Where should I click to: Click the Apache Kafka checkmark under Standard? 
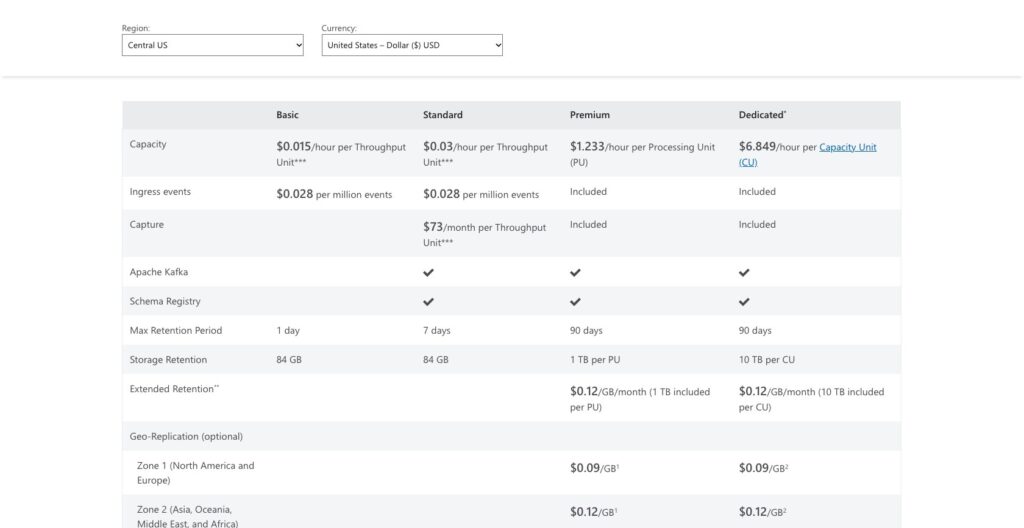click(x=428, y=272)
